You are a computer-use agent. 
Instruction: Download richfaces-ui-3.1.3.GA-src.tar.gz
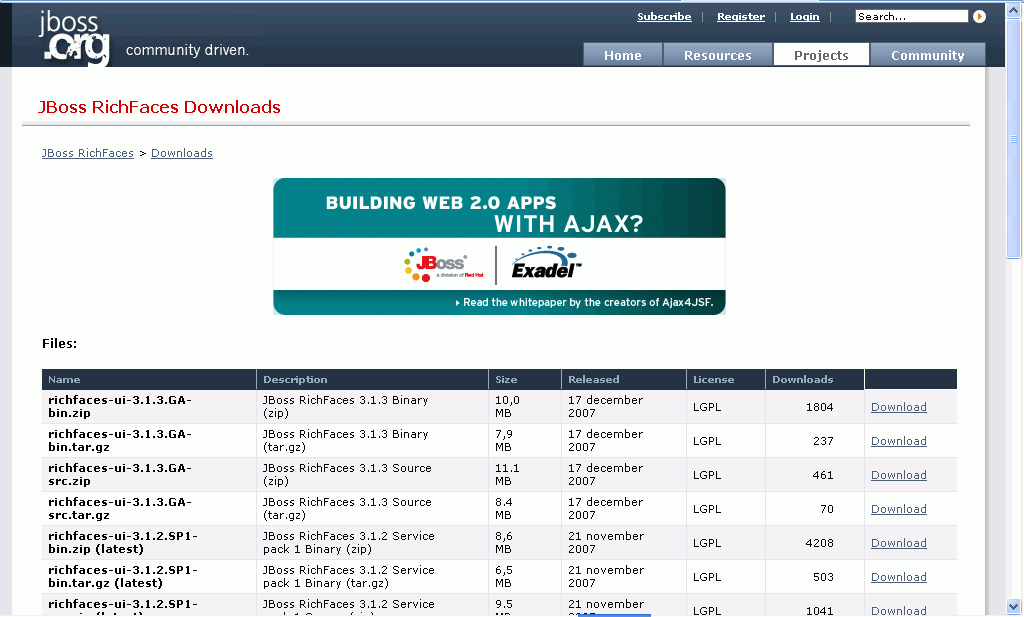[x=899, y=509]
